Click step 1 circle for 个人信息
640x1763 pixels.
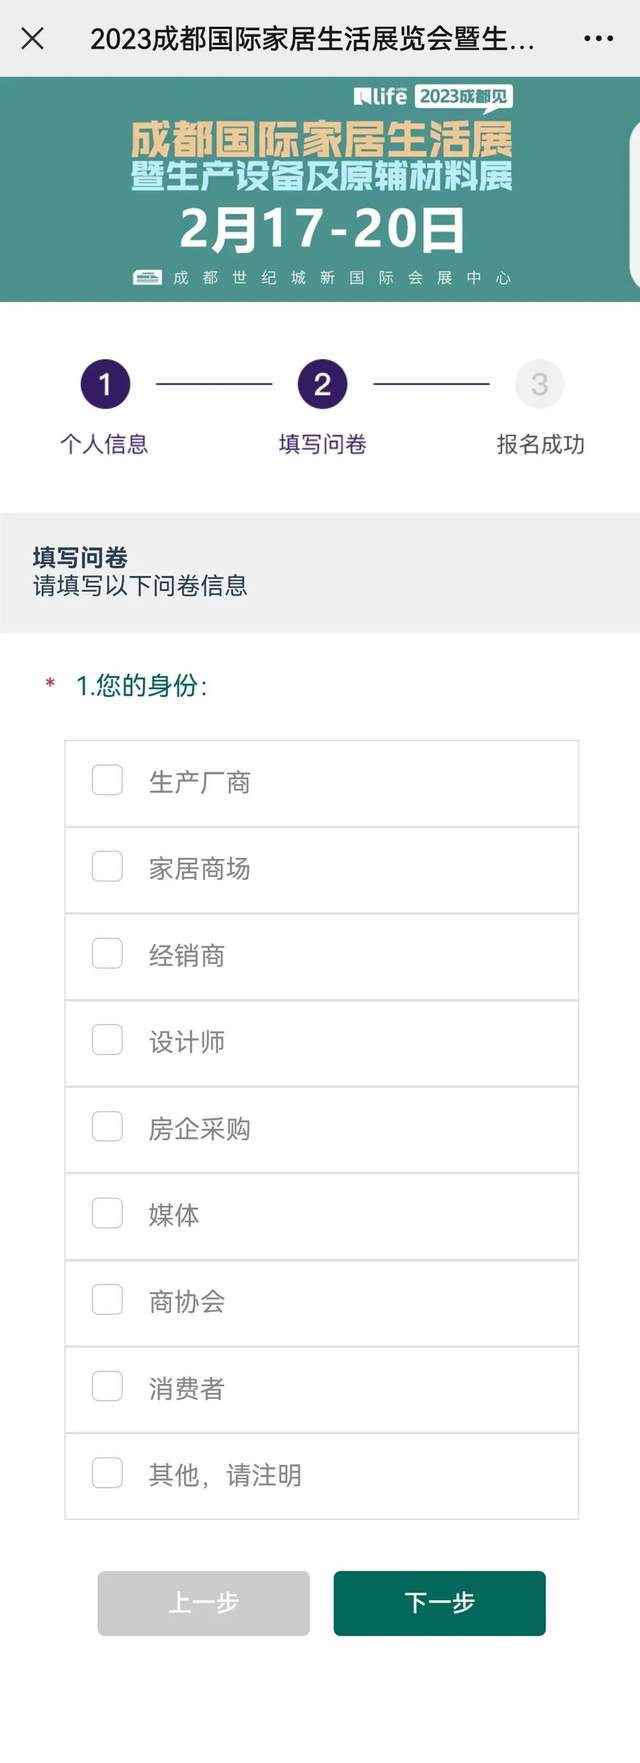point(105,385)
